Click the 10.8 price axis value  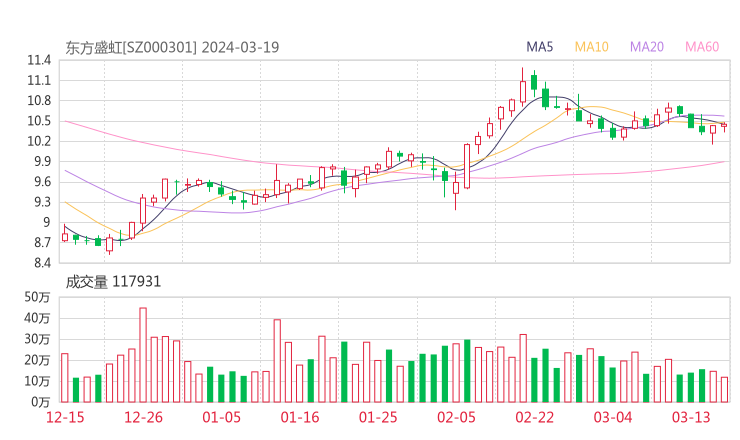[39, 101]
